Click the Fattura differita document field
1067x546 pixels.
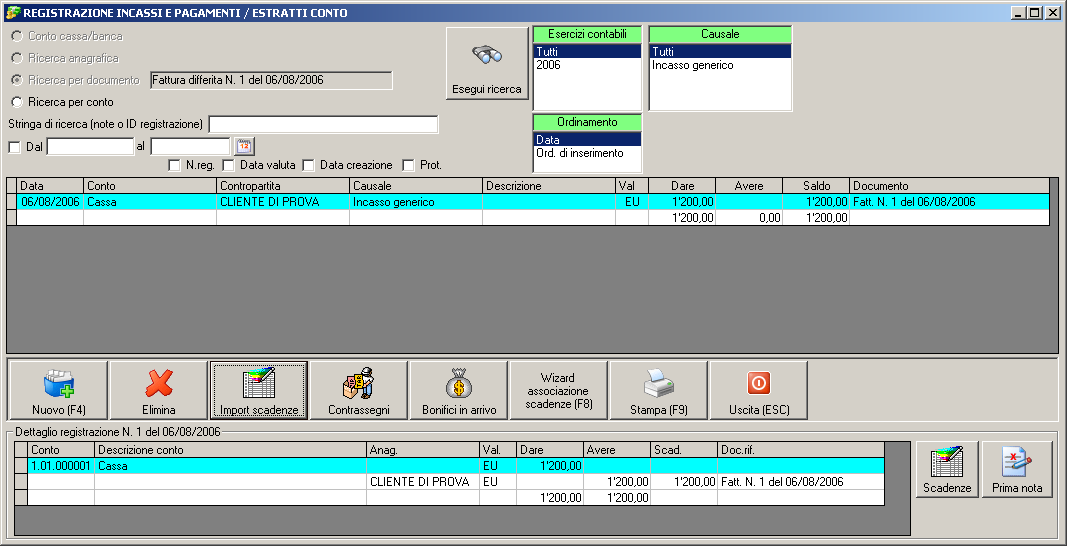coord(271,80)
